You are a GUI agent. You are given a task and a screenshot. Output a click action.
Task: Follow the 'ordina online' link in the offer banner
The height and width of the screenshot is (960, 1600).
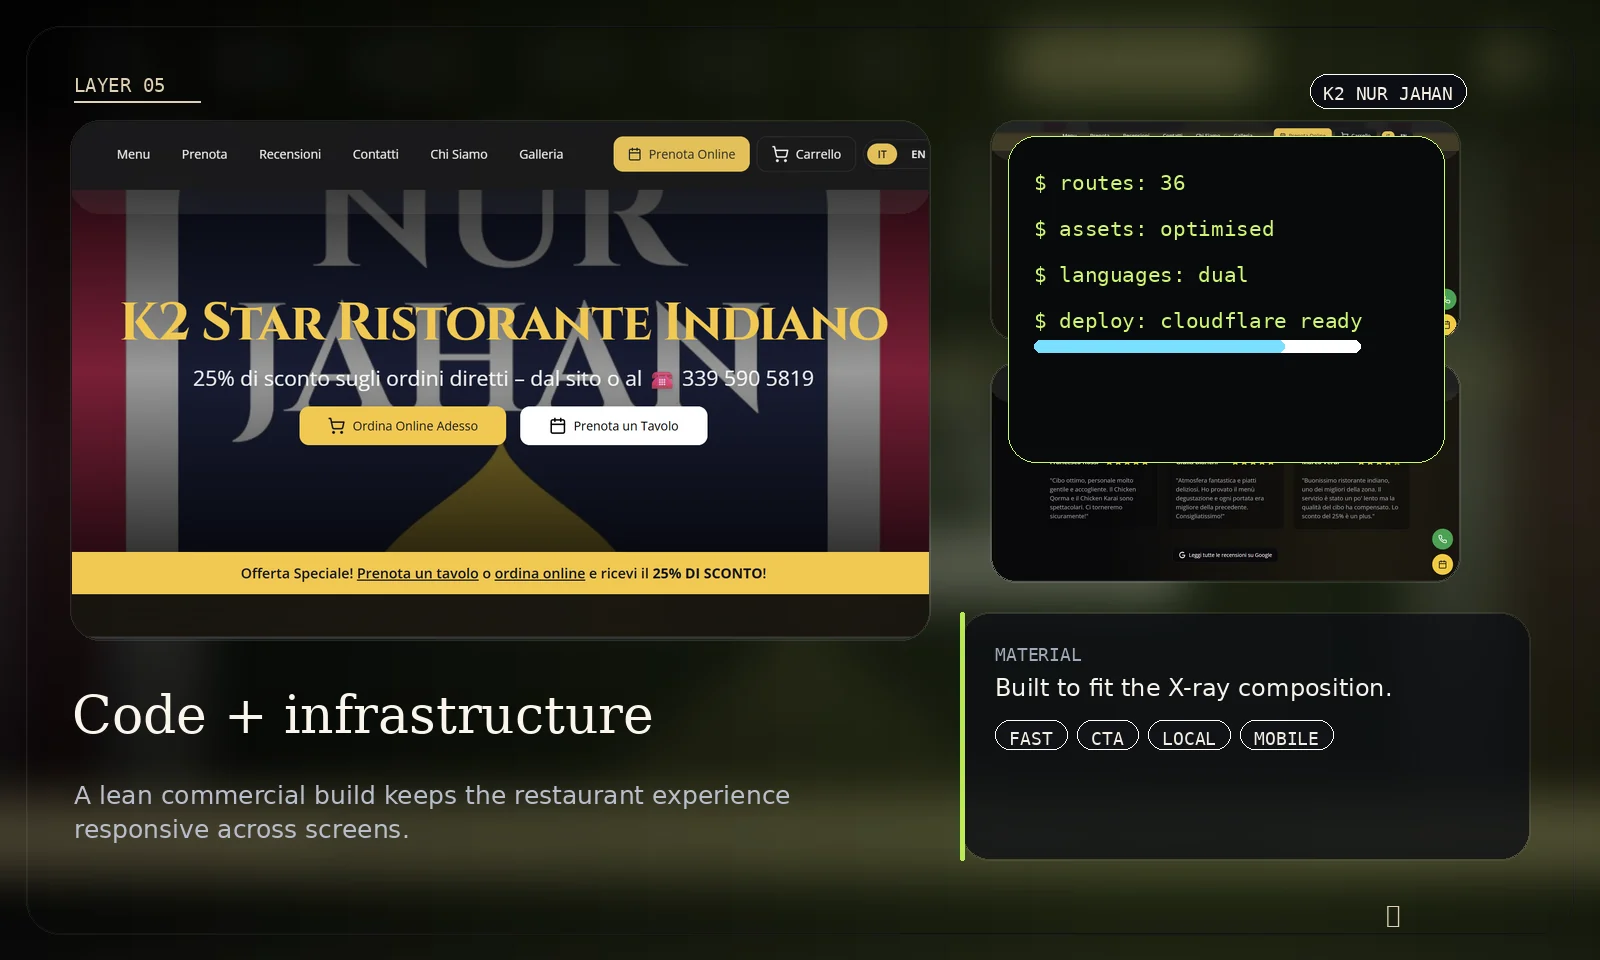540,573
